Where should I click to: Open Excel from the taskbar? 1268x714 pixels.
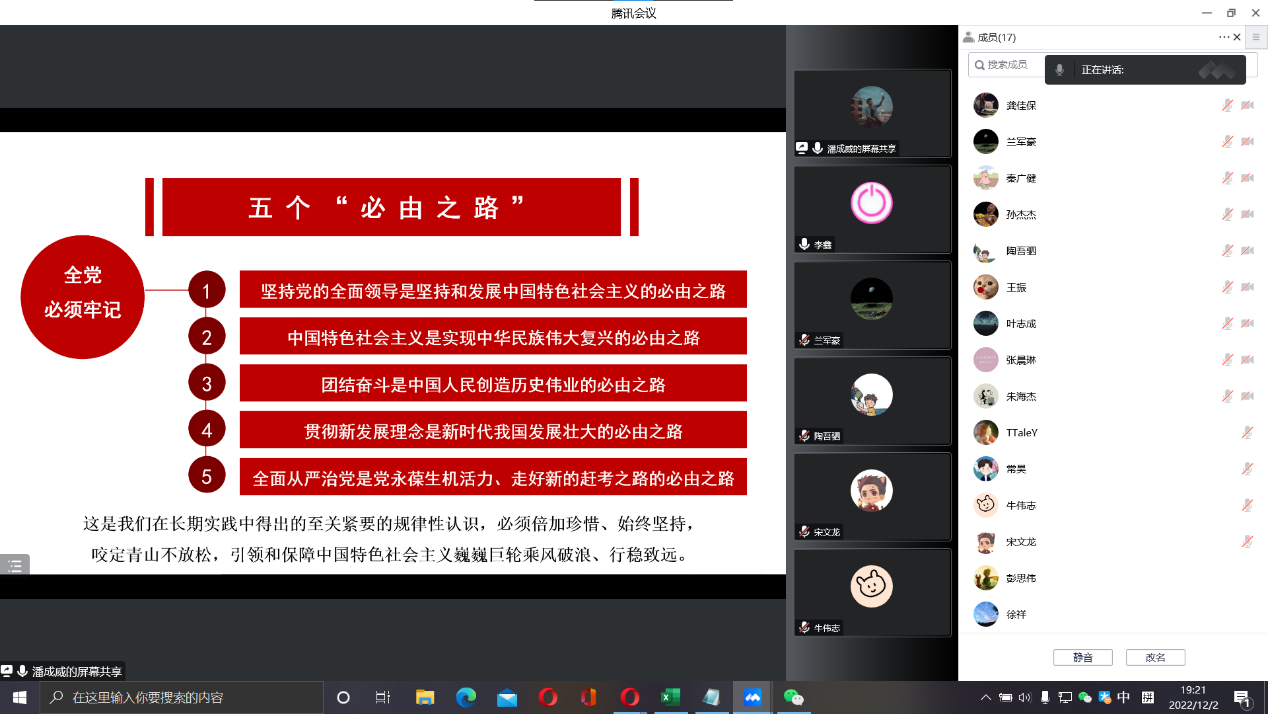point(670,697)
